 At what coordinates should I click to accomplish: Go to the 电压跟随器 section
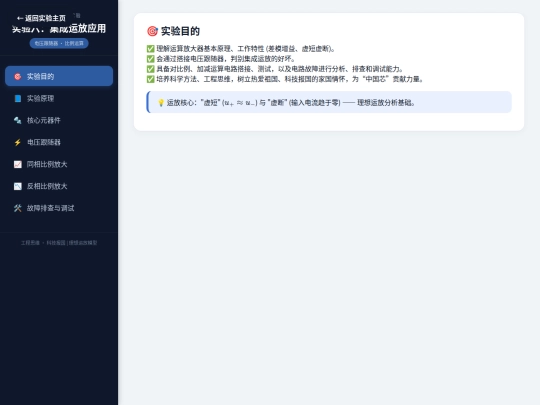pyautogui.click(x=59, y=142)
